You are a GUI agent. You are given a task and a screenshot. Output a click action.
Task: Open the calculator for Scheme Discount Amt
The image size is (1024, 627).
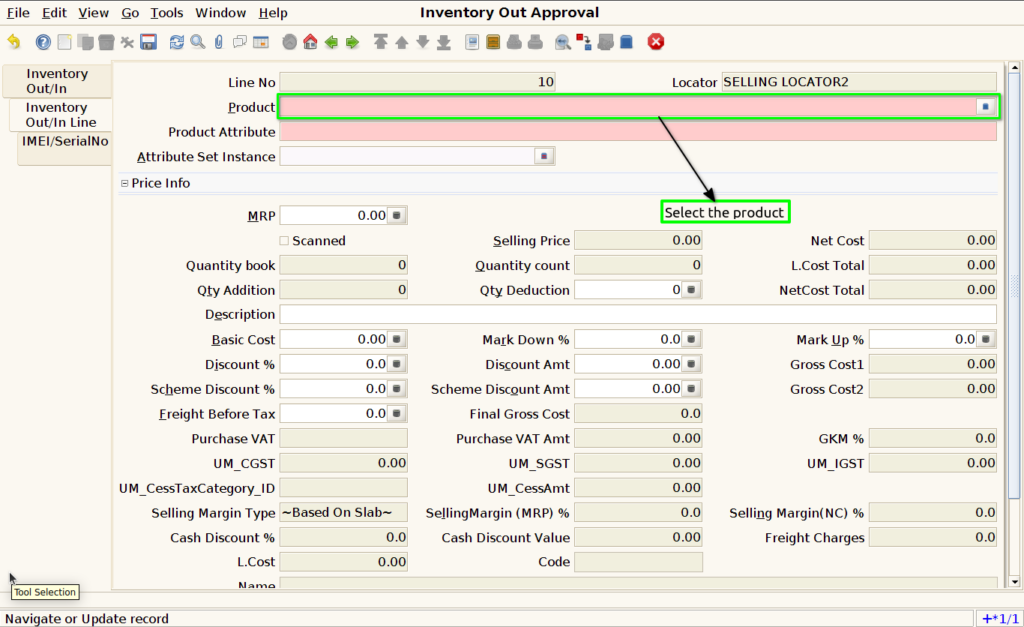pos(691,389)
